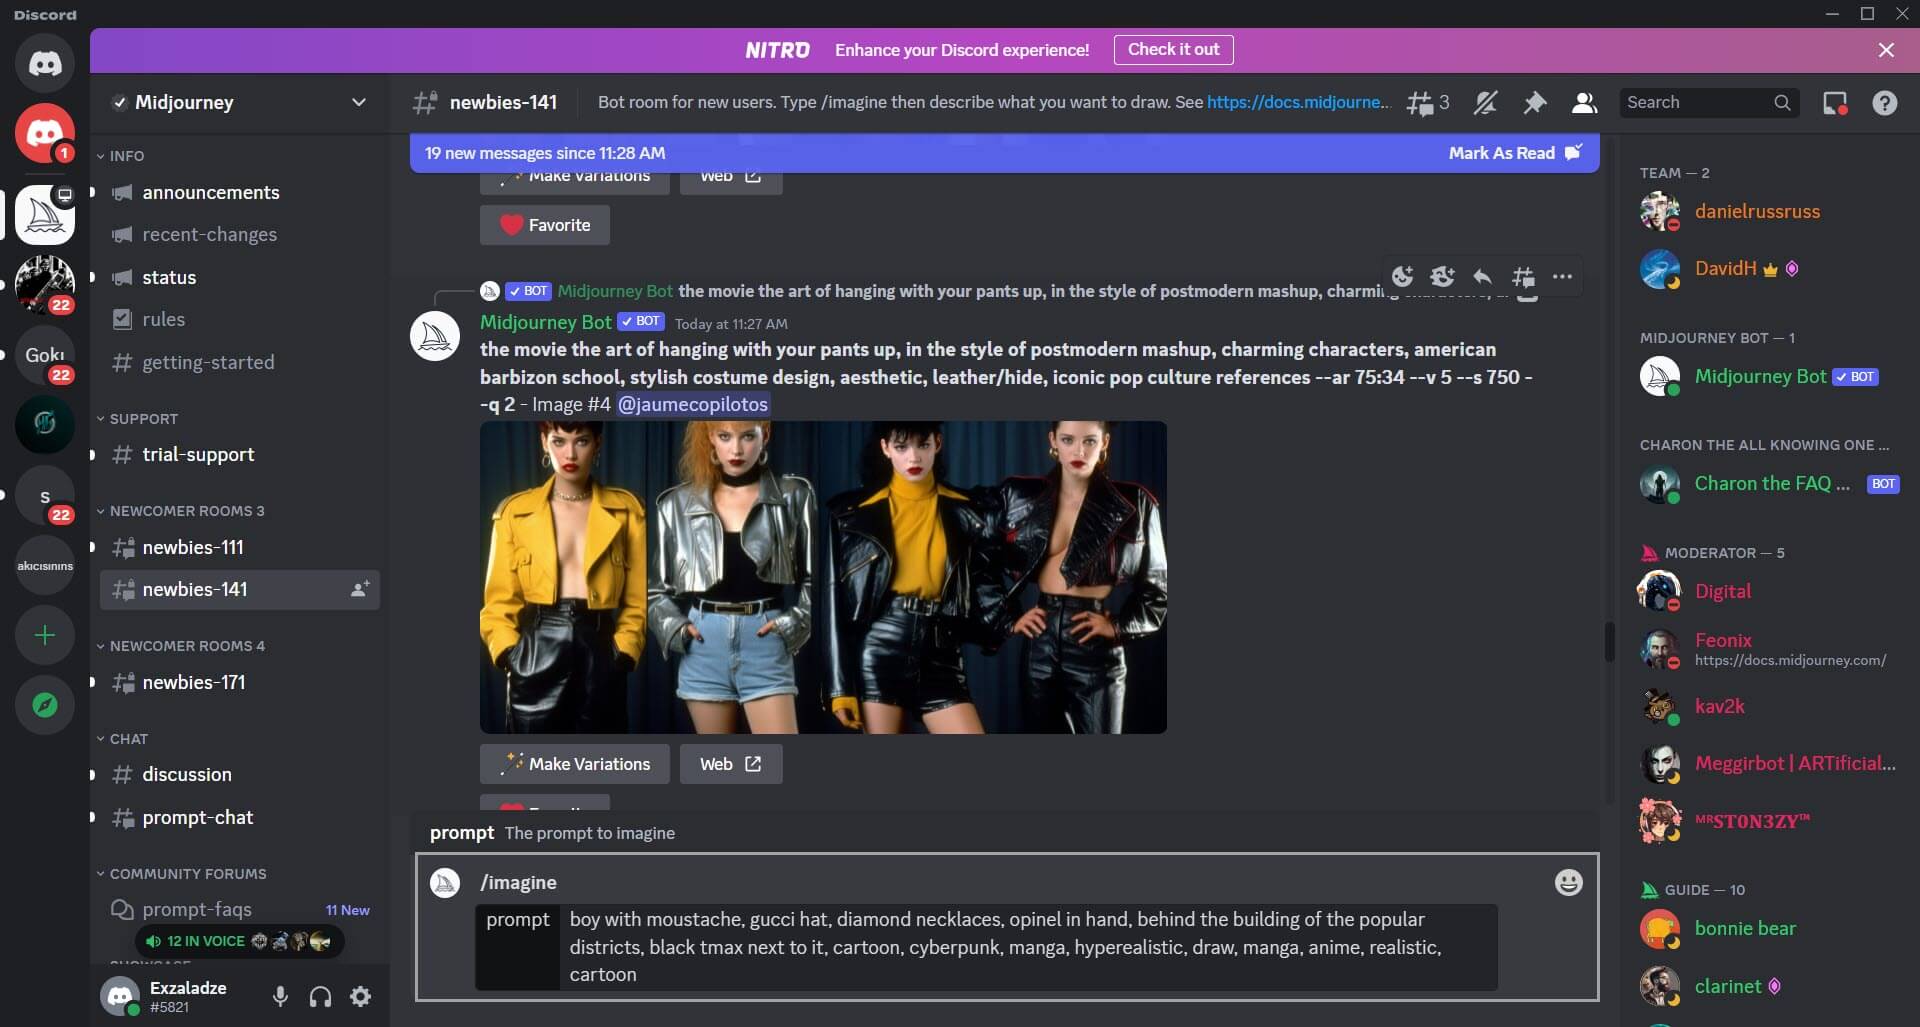Click the 12 IN VOICE indicator
1920x1027 pixels.
[x=240, y=941]
